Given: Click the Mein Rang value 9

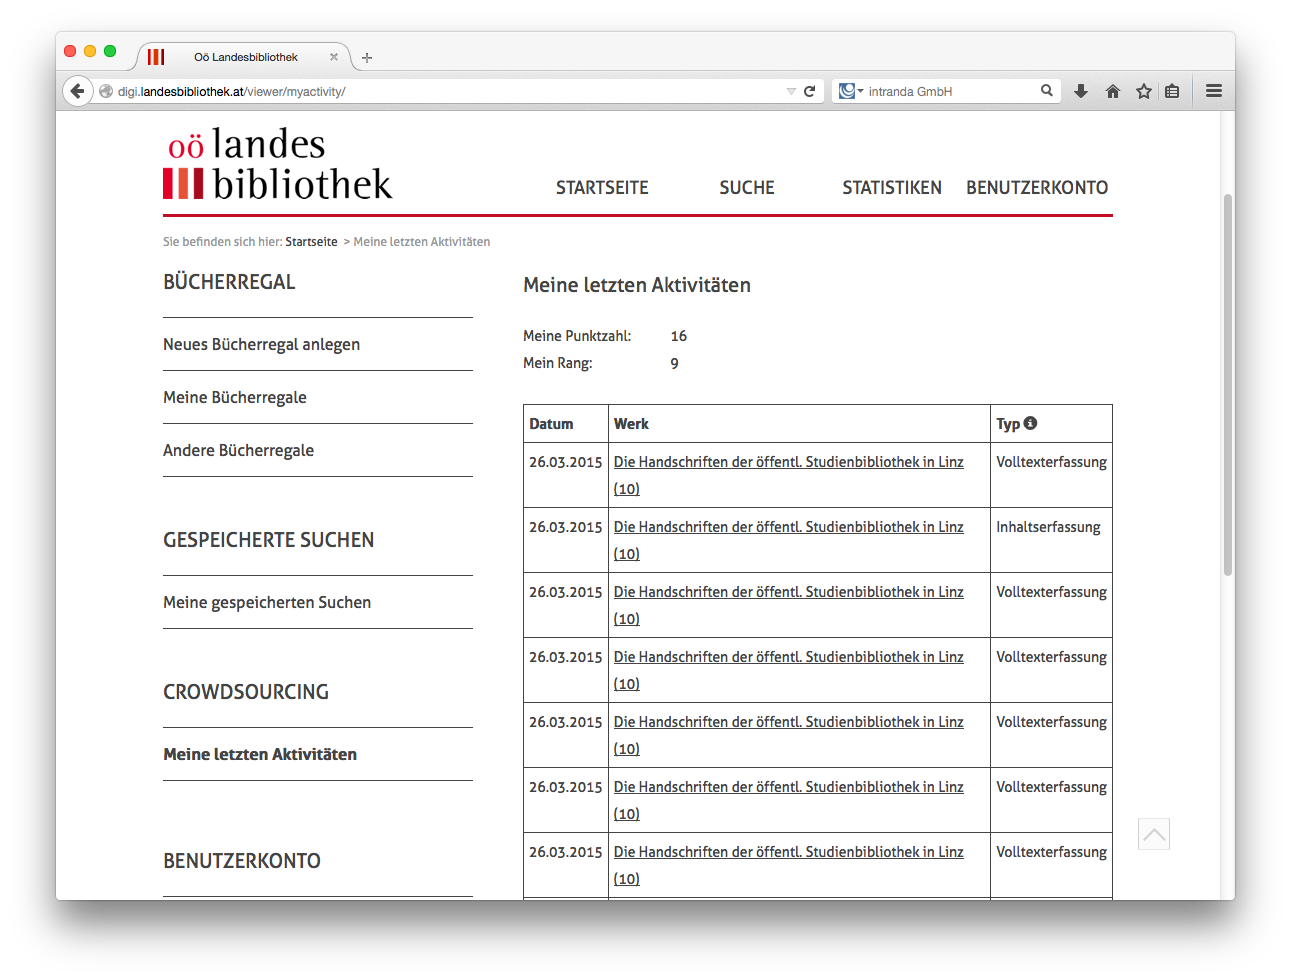Looking at the screenshot, I should (674, 363).
